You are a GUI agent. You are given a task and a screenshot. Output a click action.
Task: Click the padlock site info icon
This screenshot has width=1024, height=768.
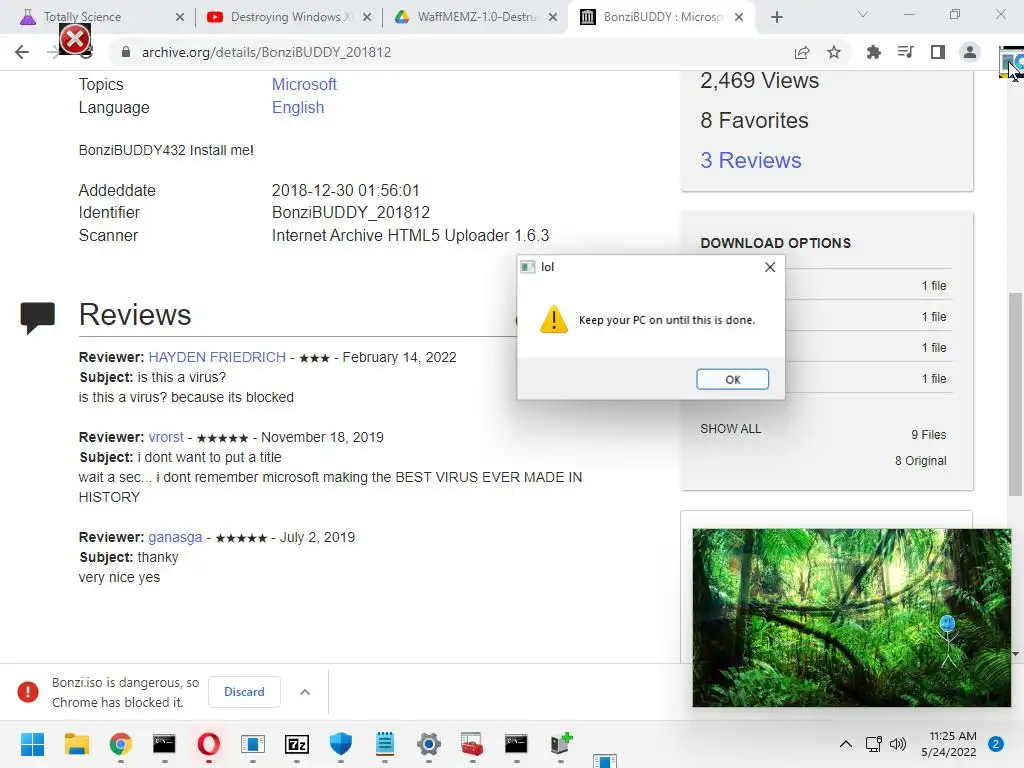[126, 52]
